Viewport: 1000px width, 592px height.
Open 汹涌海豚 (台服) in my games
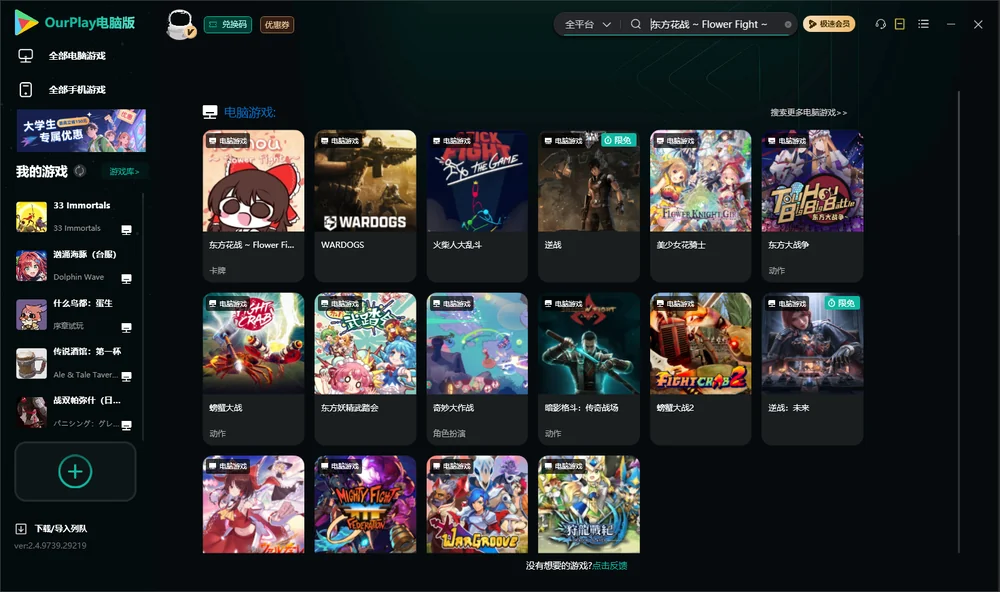(x=75, y=265)
